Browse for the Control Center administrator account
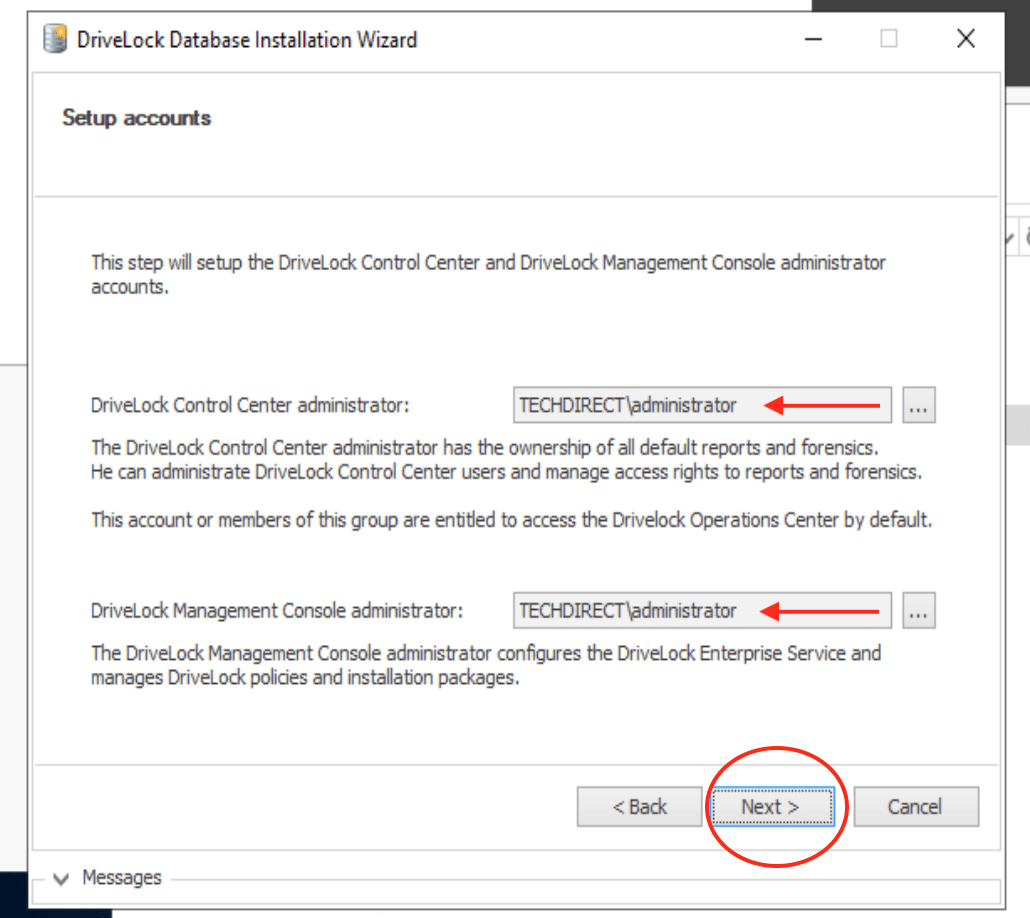The height and width of the screenshot is (918, 1030). click(919, 406)
